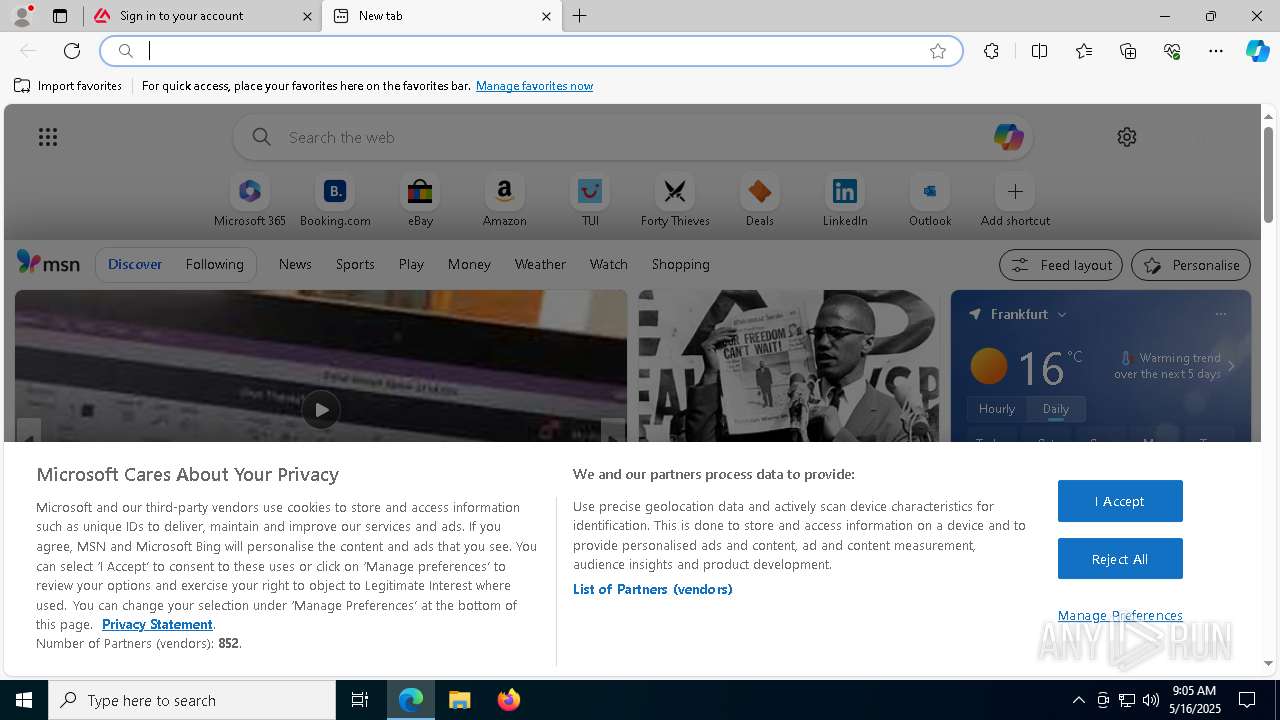Open the Malcolm X news photo card
The height and width of the screenshot is (720, 1280).
pyautogui.click(x=788, y=366)
